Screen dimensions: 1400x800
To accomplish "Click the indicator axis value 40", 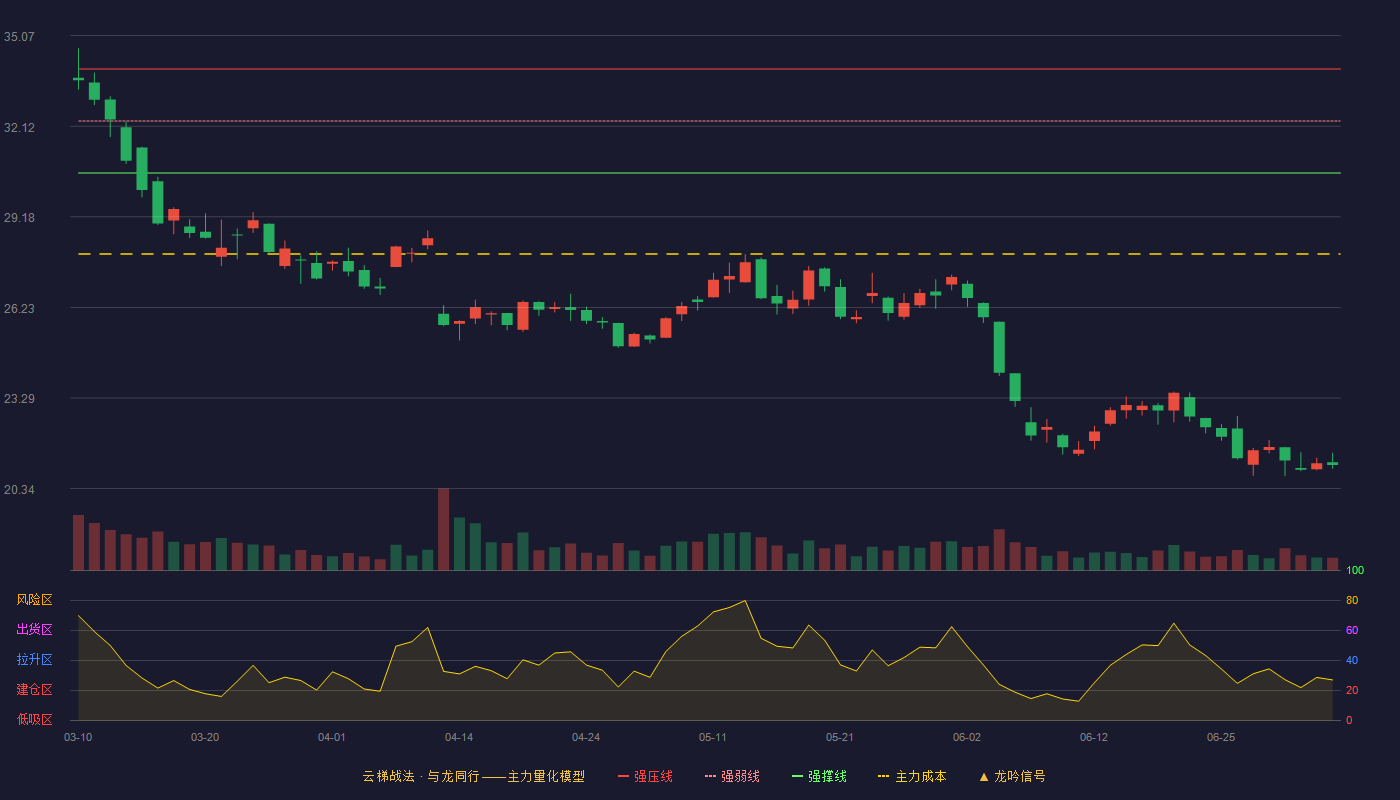I will (1352, 661).
